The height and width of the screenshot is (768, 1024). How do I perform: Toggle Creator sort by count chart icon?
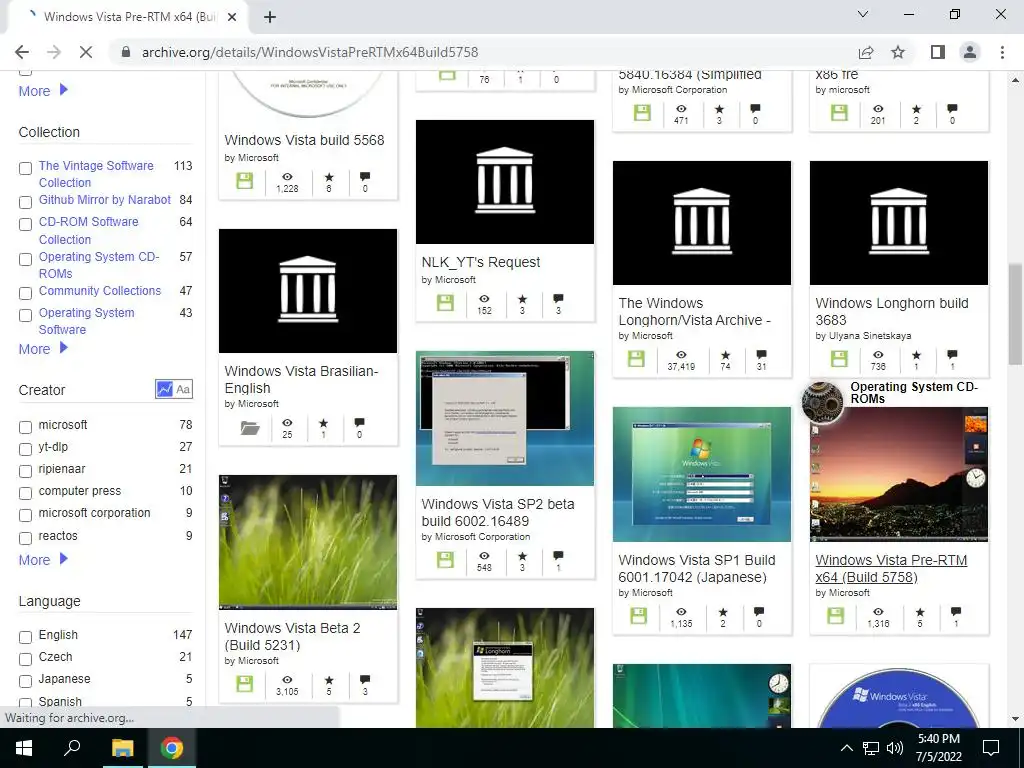pyautogui.click(x=165, y=389)
